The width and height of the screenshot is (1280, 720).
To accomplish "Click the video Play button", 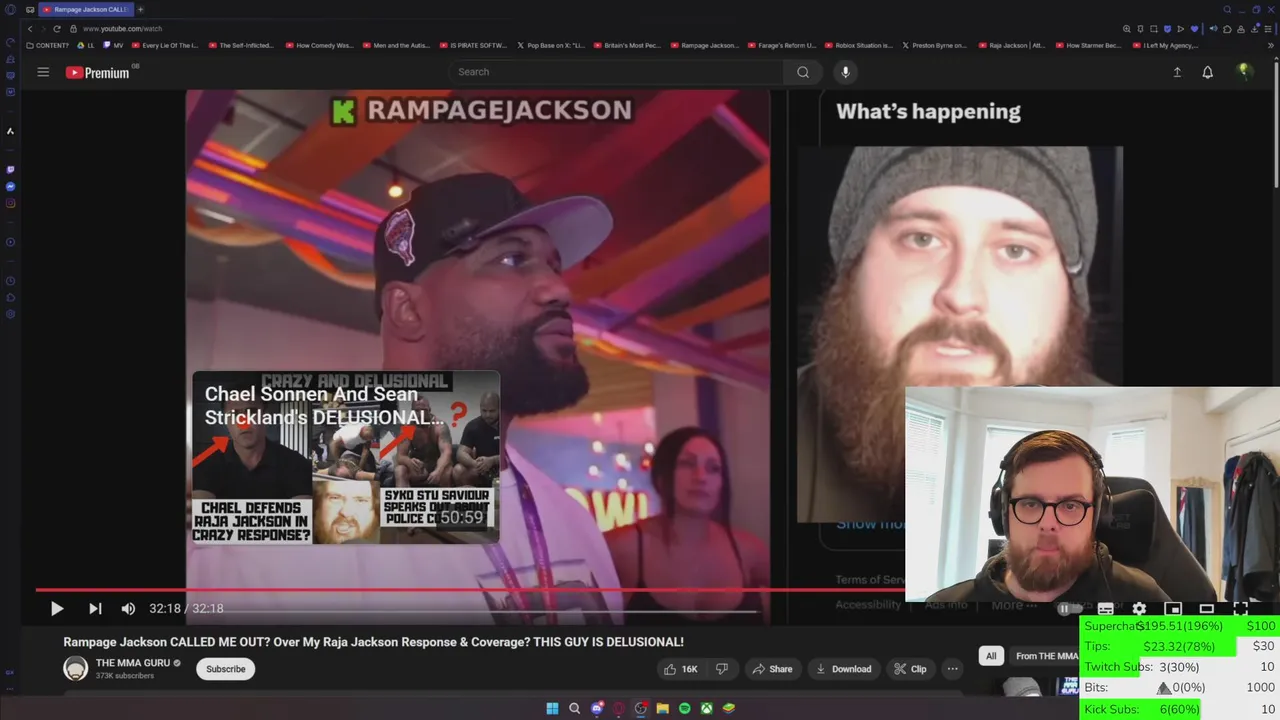I will pos(57,608).
